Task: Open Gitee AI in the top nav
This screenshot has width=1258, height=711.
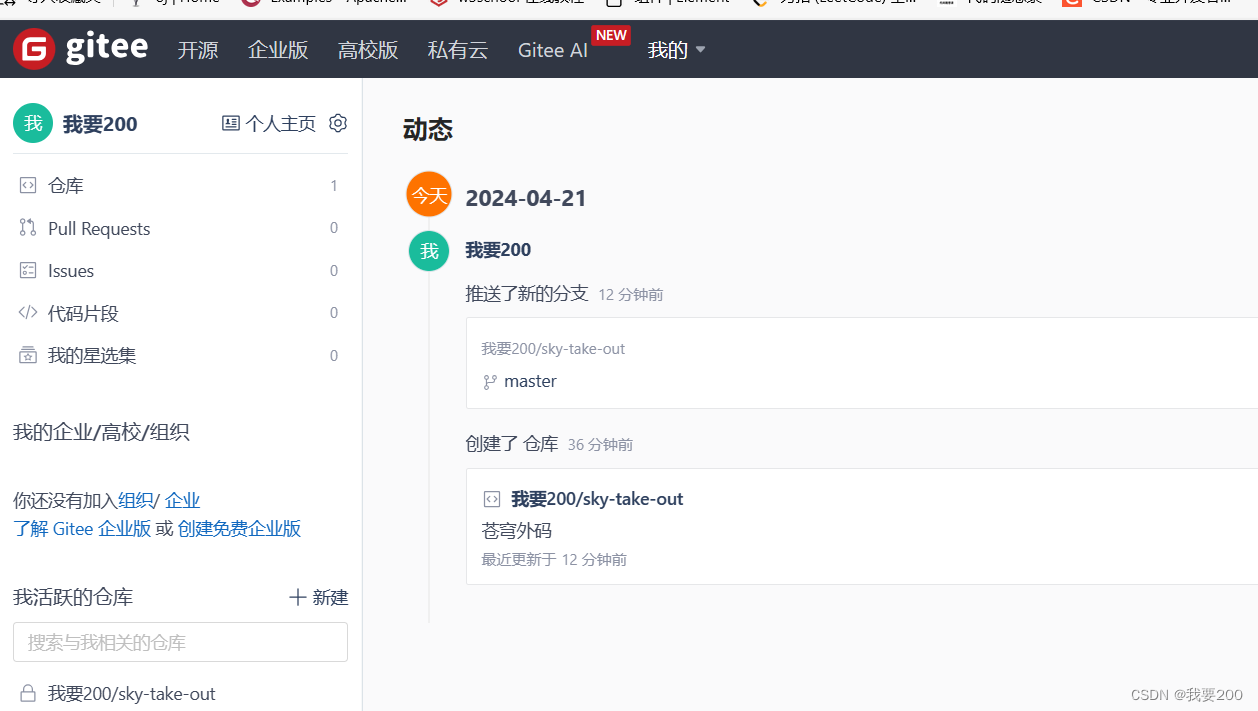Action: click(x=553, y=50)
